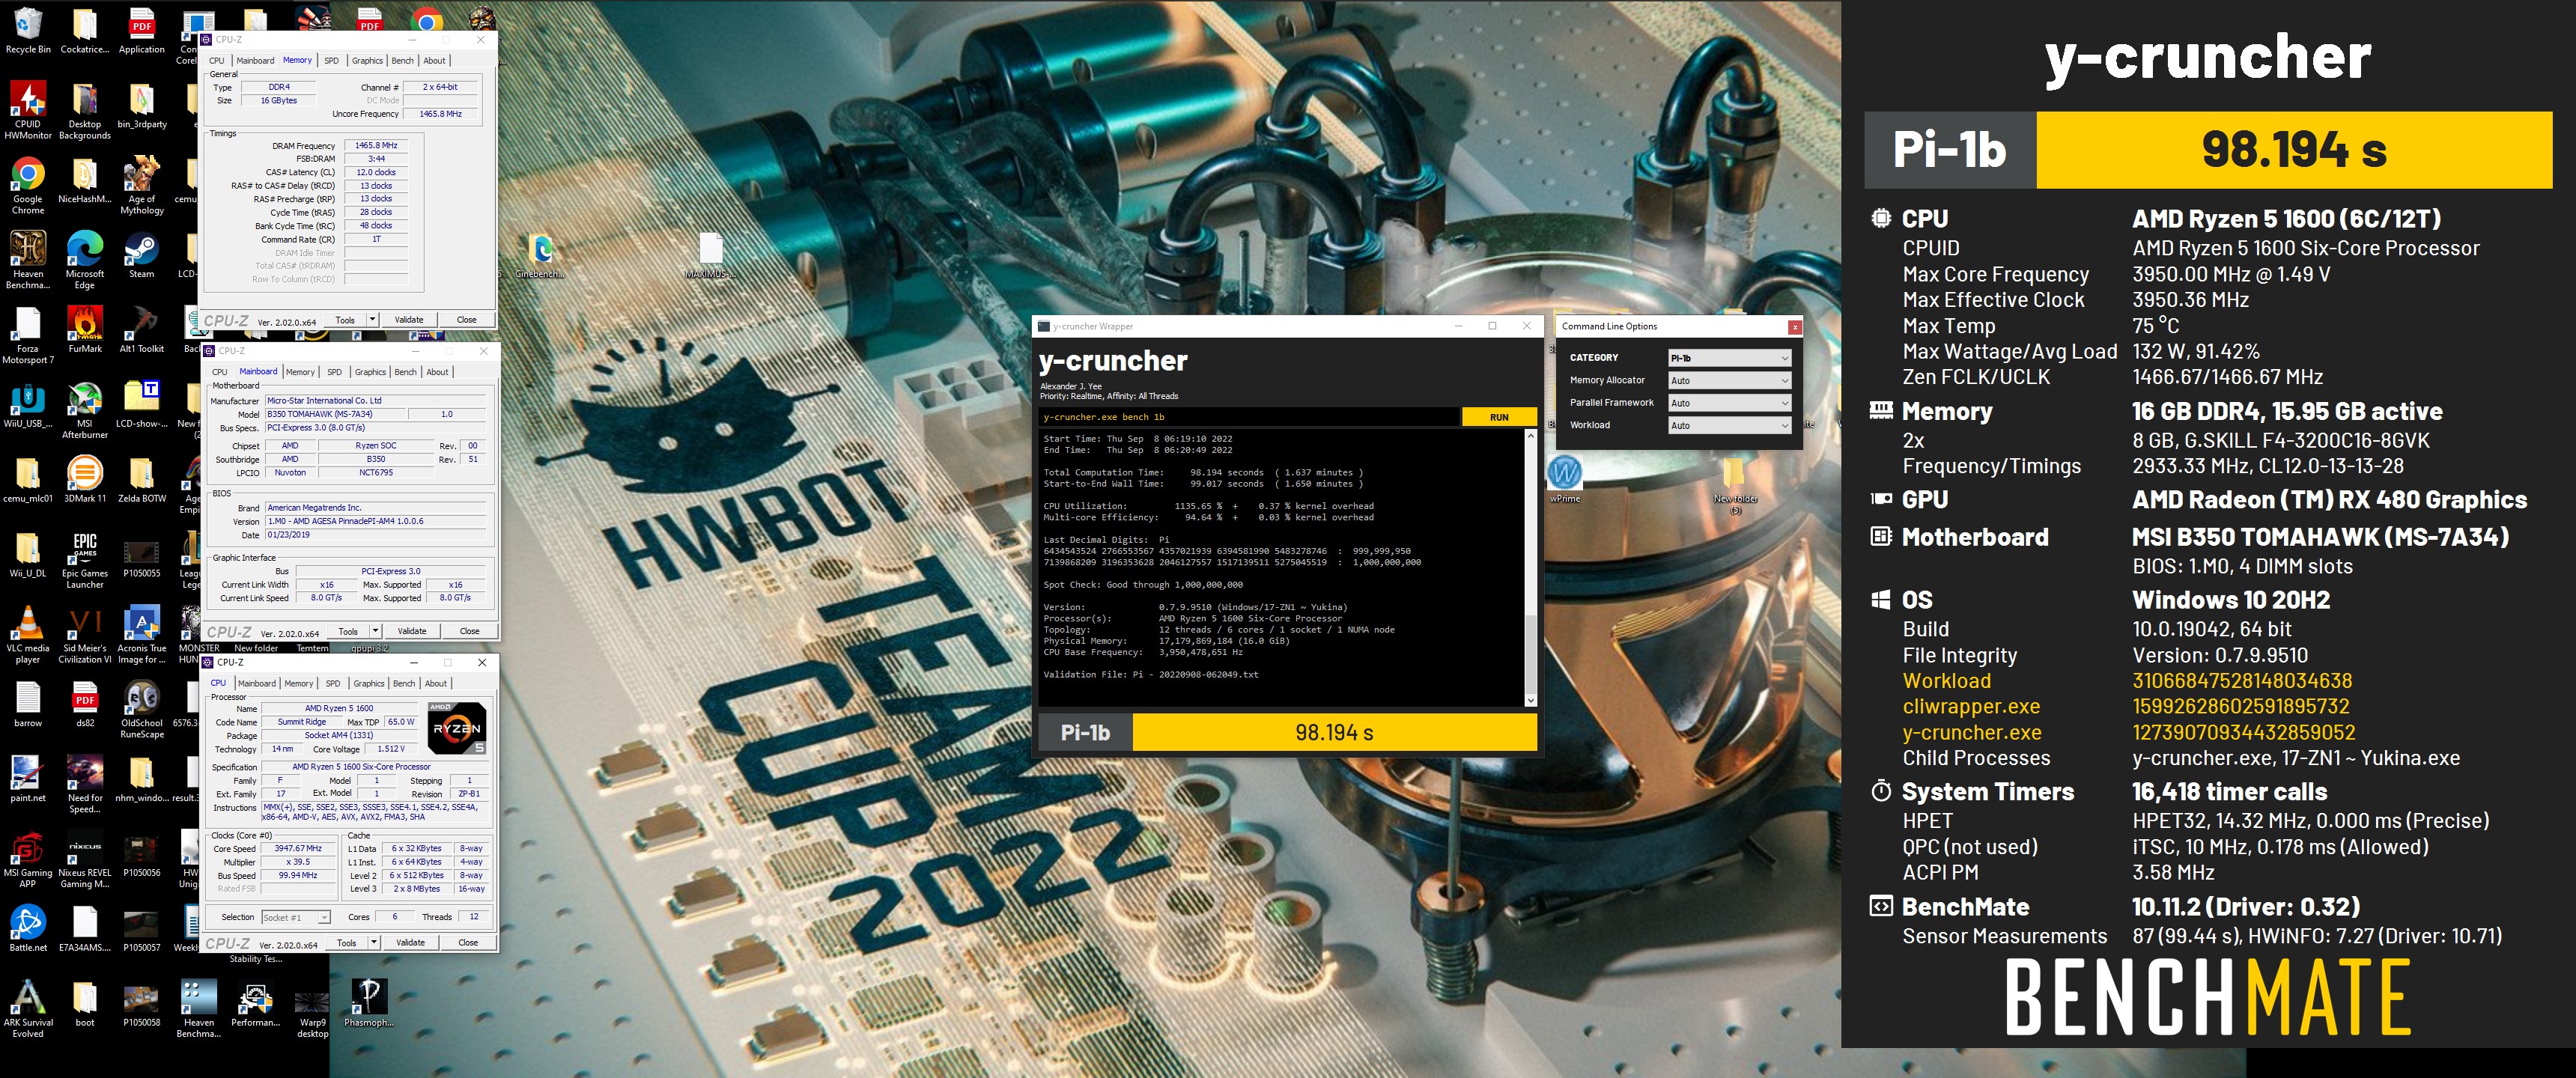
Task: Expand the Memory Allocator dropdown
Action: (x=1729, y=380)
